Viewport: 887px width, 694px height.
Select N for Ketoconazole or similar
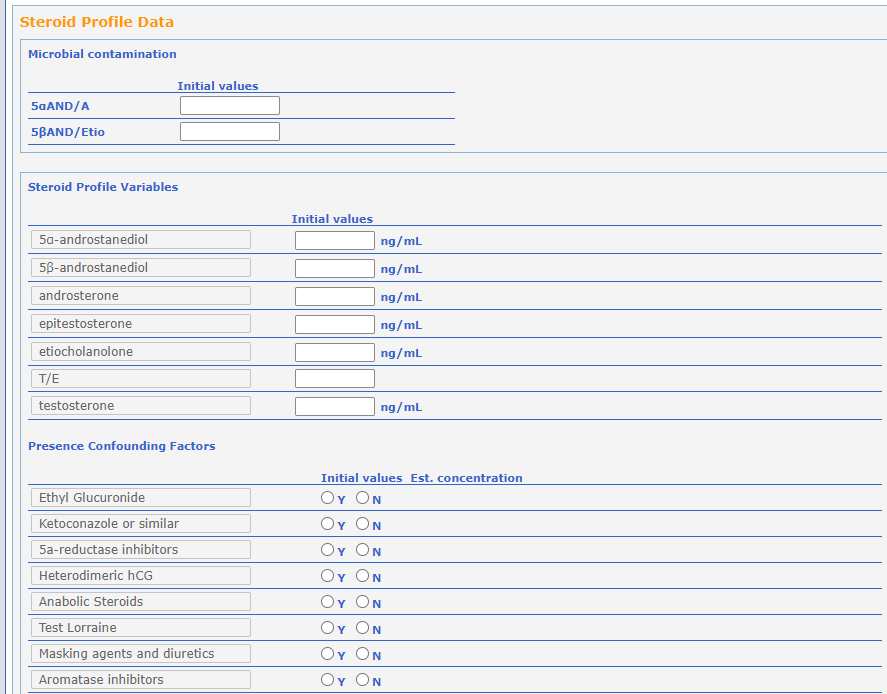pos(362,524)
